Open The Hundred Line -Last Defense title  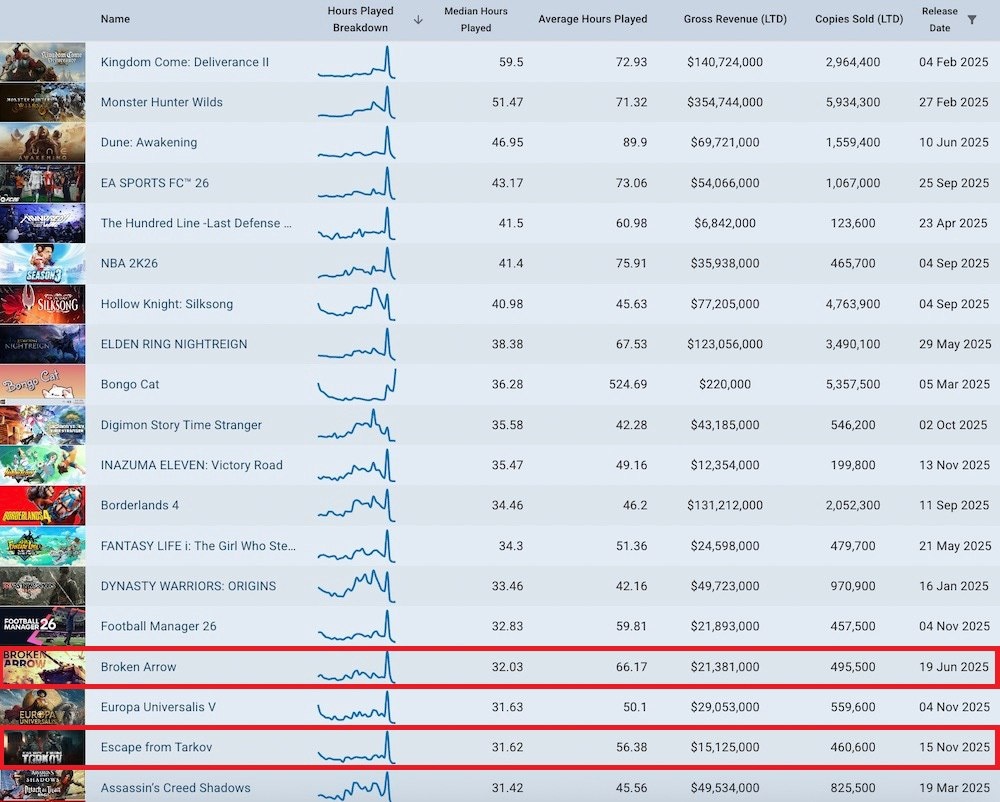(196, 223)
